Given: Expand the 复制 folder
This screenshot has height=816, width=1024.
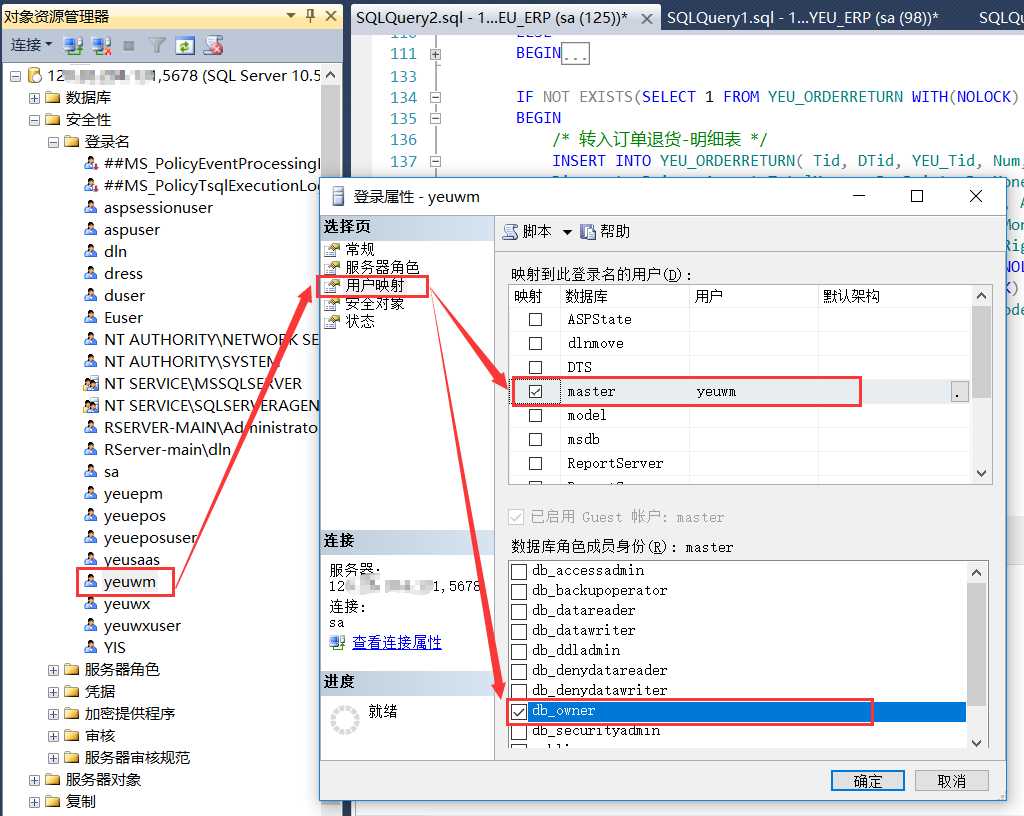Looking at the screenshot, I should pos(35,802).
